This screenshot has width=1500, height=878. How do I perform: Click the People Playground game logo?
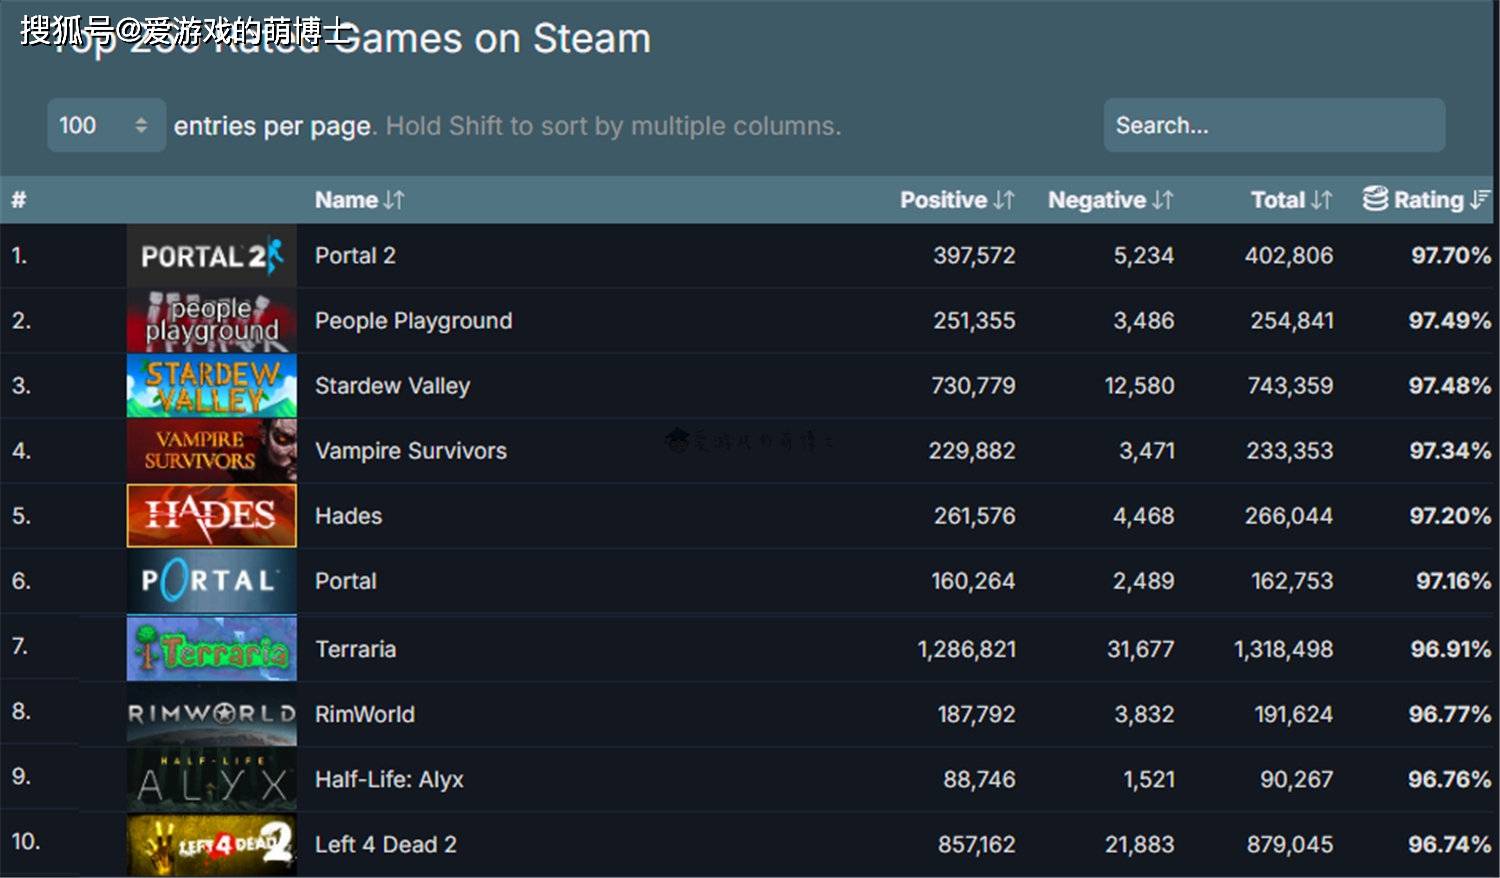coord(211,321)
